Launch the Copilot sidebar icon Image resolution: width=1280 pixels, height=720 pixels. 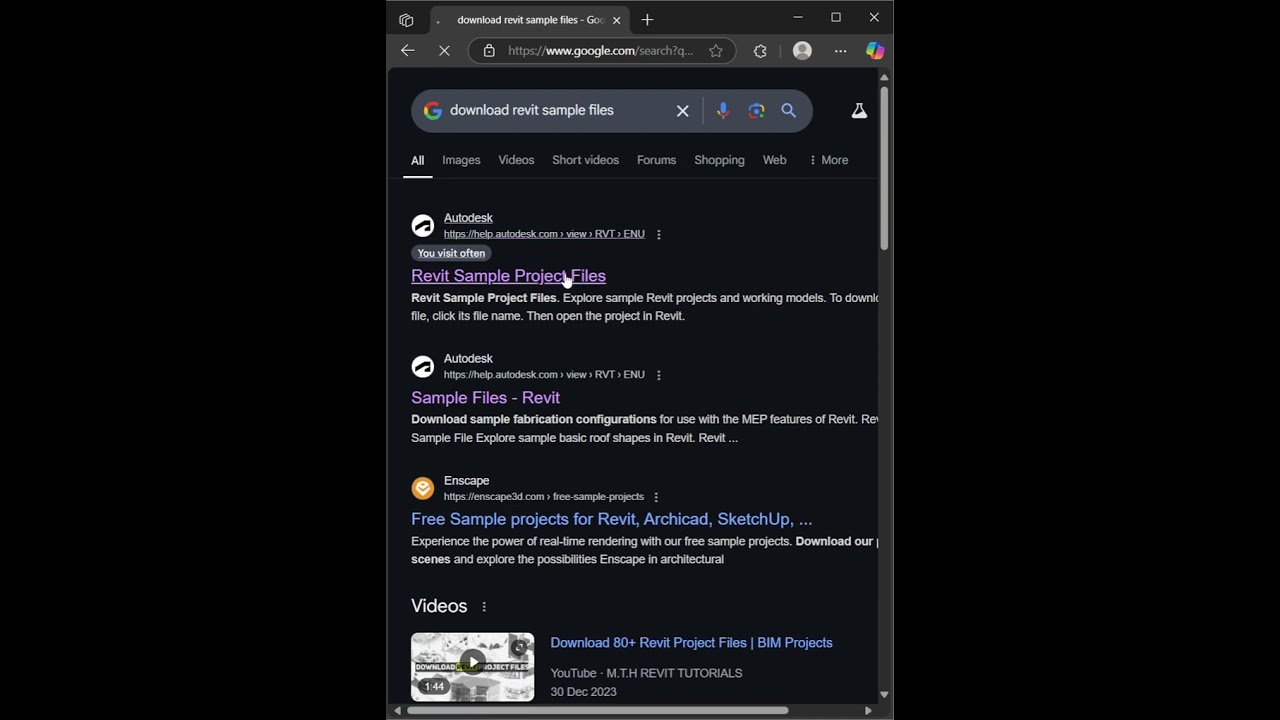click(875, 51)
